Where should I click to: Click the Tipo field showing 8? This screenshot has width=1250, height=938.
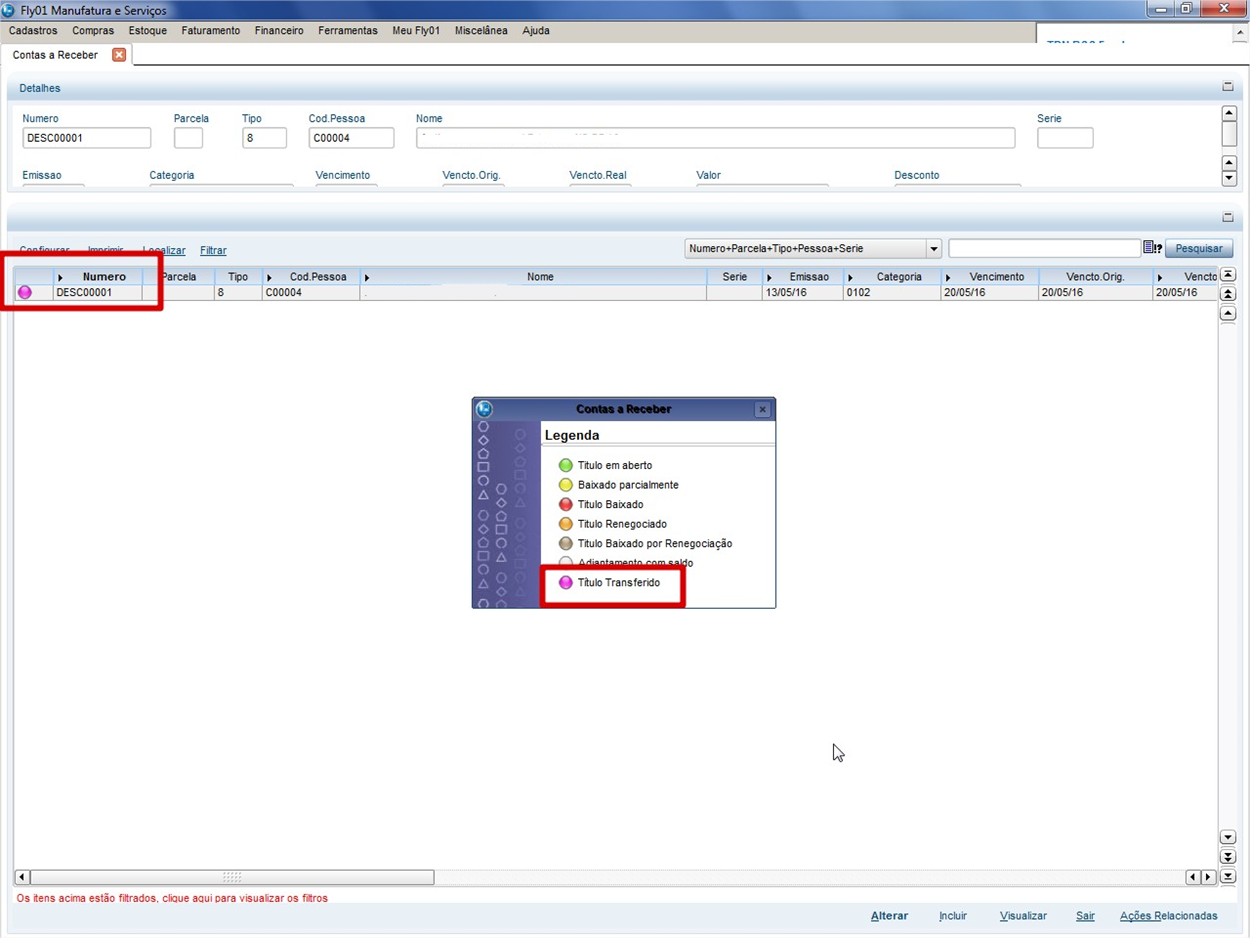[264, 138]
